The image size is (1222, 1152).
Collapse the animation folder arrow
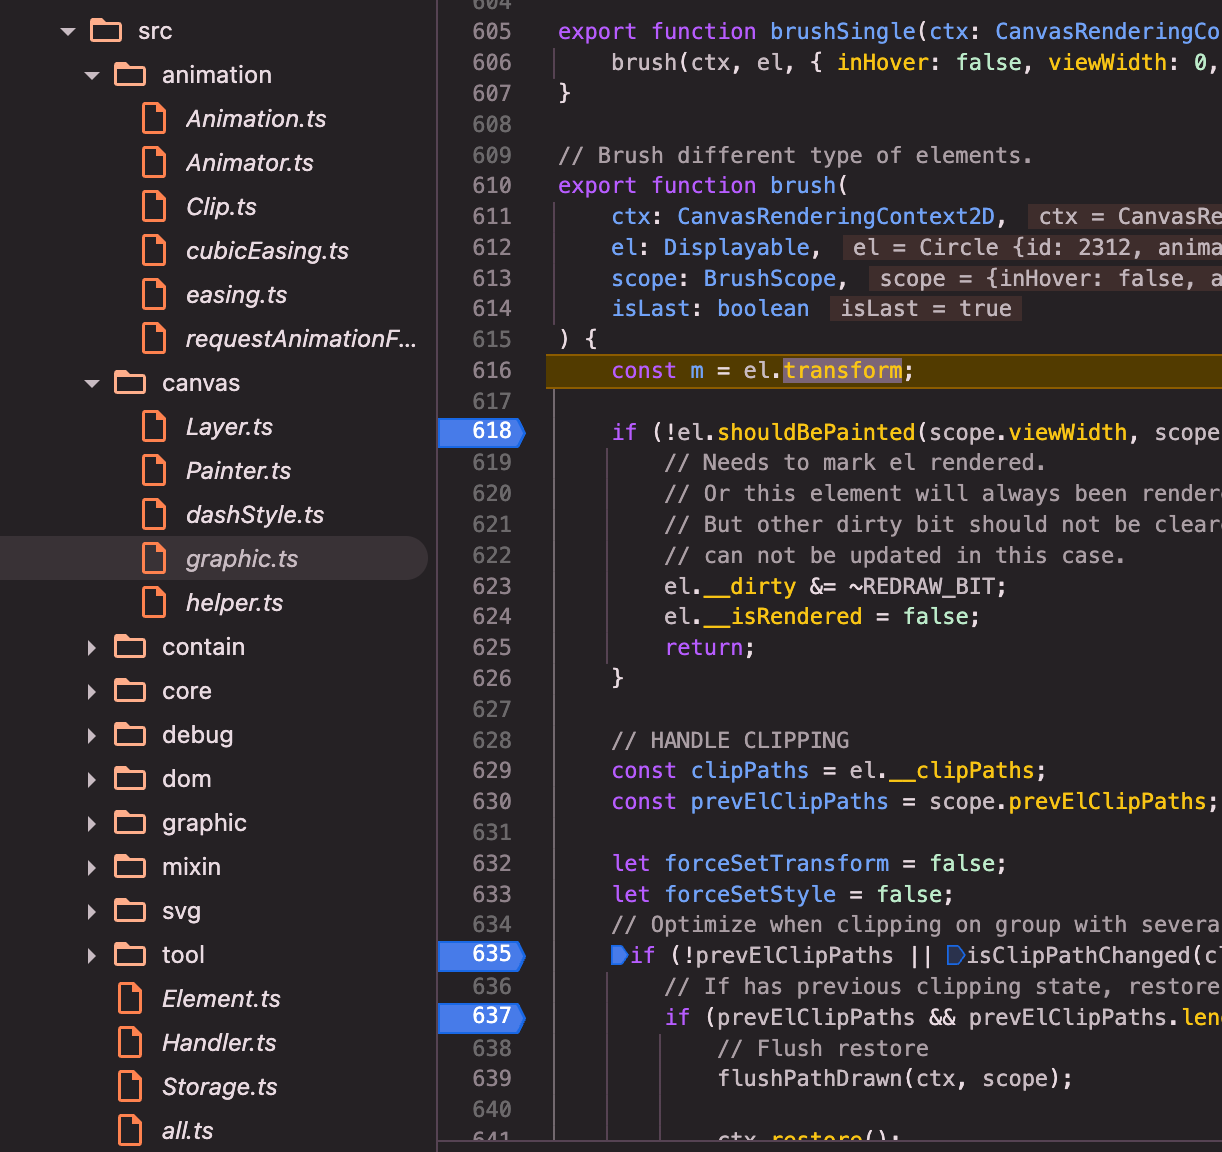click(92, 76)
